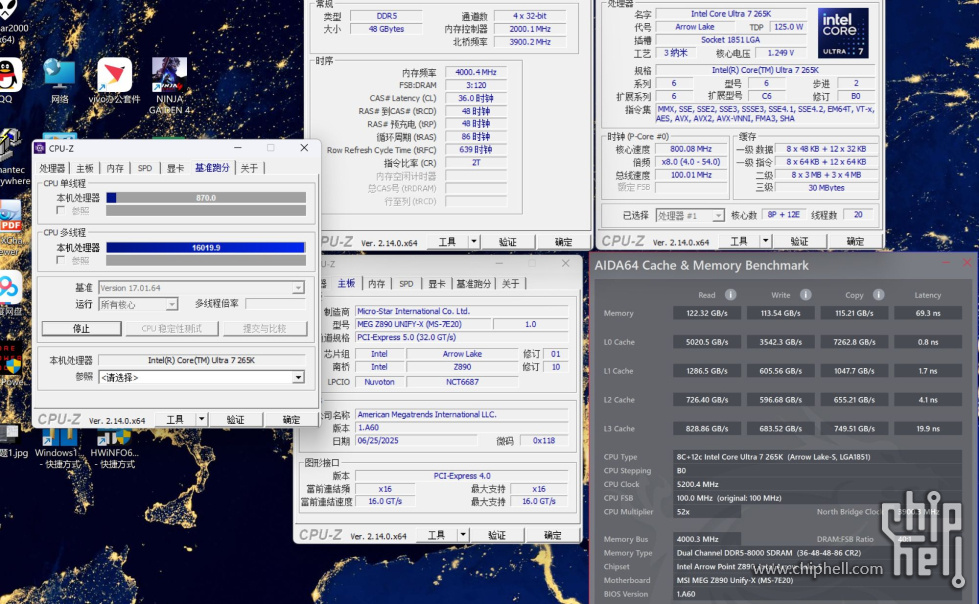Click the CPU 多线程 score progress bar
This screenshot has height=604, width=979.
click(205, 248)
